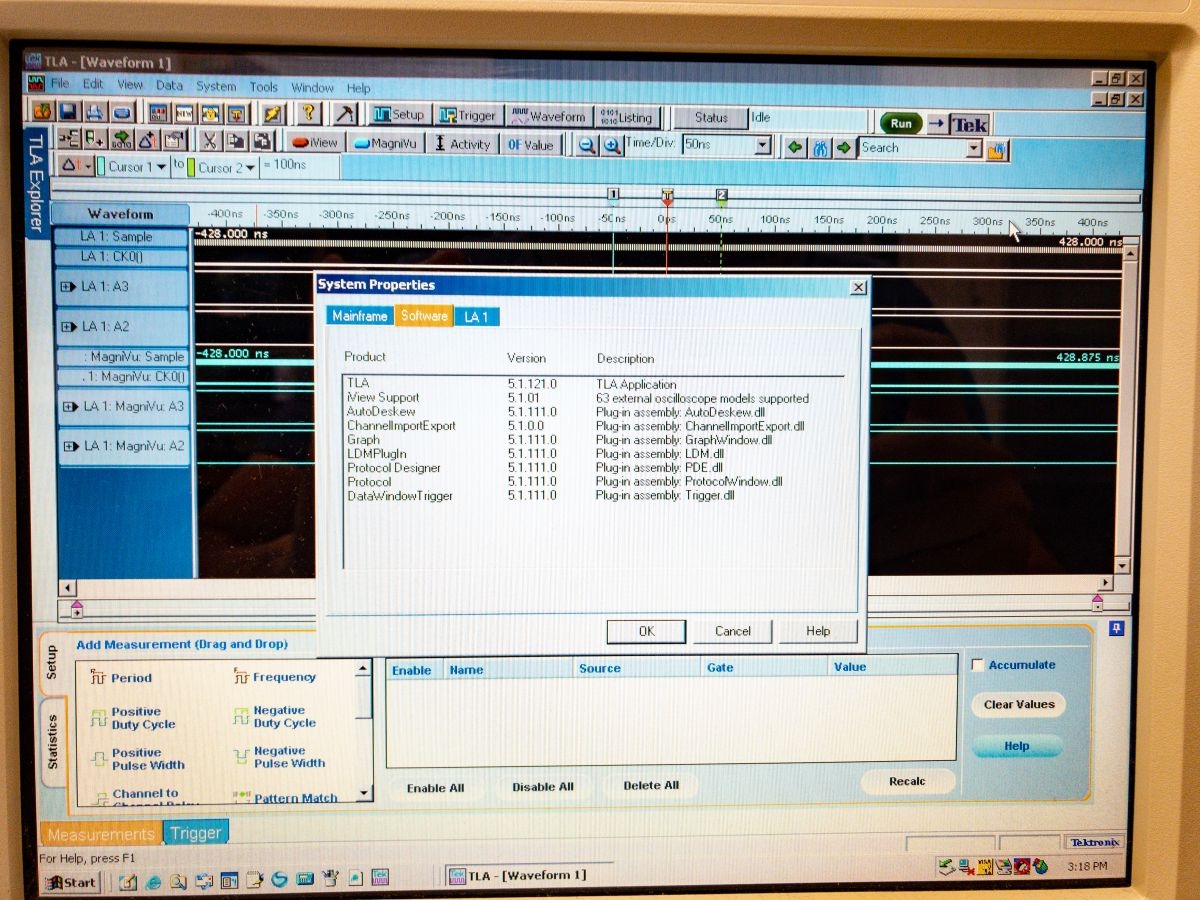Screen dimensions: 1200x900
Task: Toggle the iView button
Action: click(x=315, y=143)
